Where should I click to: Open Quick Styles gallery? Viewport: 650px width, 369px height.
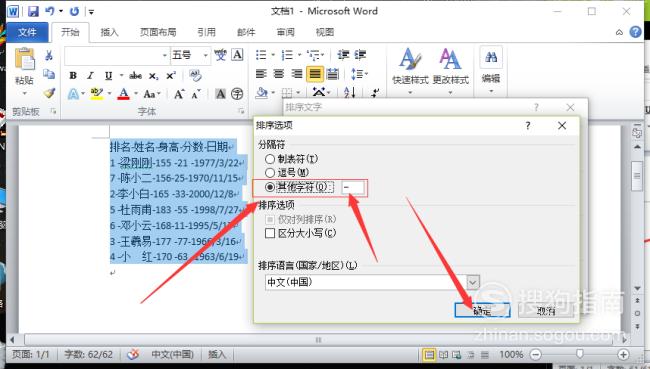[x=410, y=69]
